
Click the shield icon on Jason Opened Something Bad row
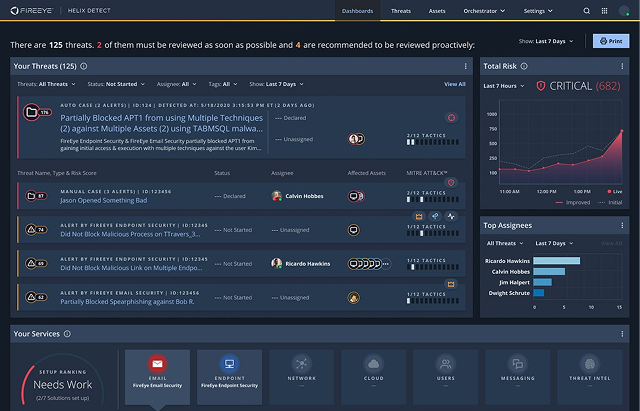[451, 182]
